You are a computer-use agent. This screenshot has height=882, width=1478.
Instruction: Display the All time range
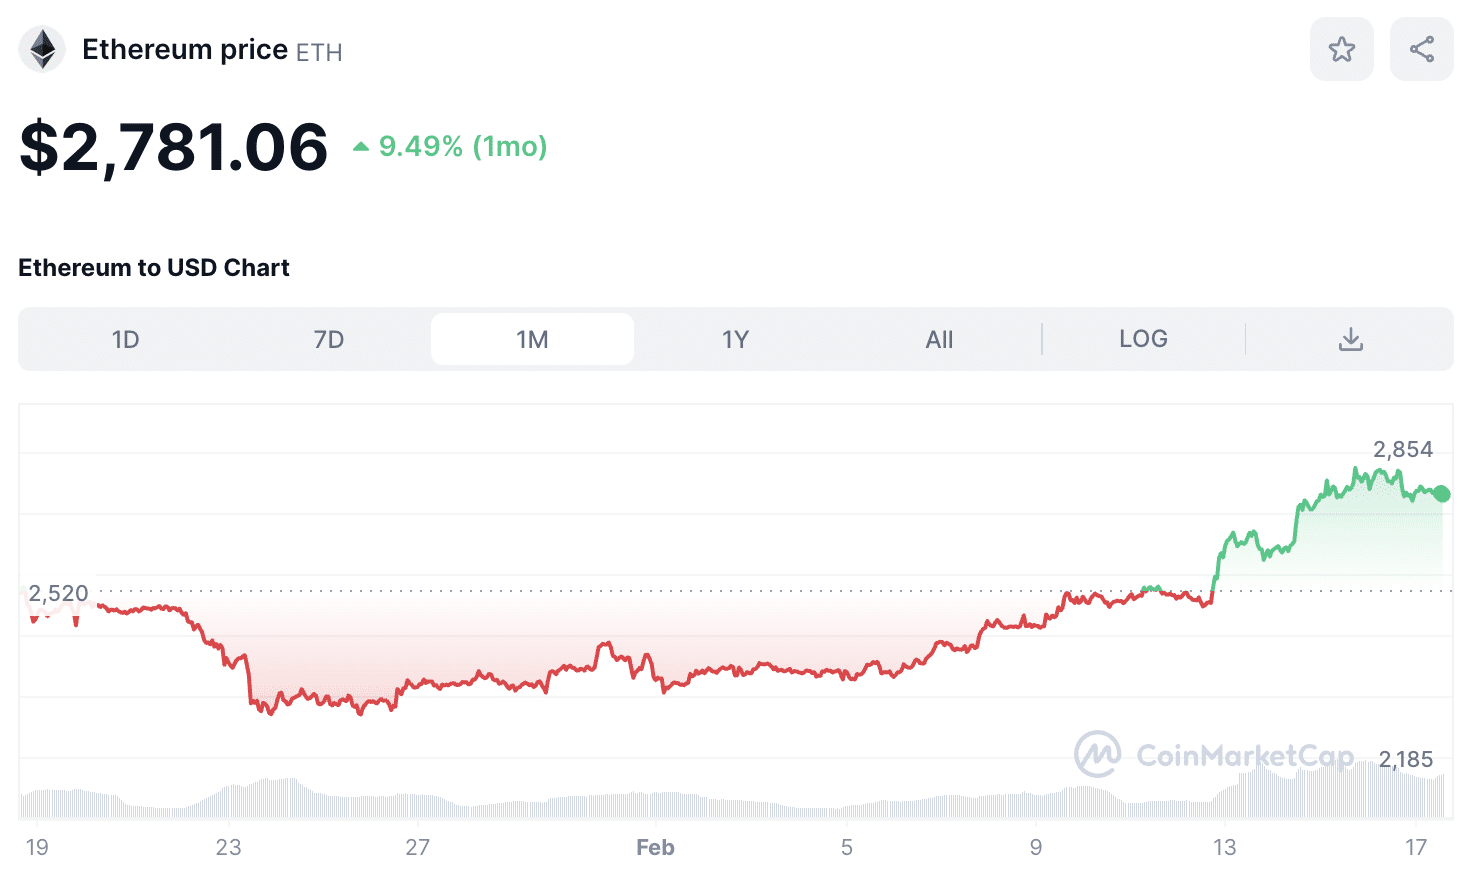click(x=939, y=340)
